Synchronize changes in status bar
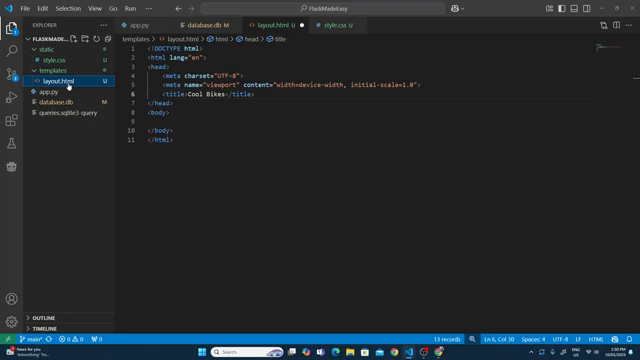The width and height of the screenshot is (640, 360). point(49,339)
